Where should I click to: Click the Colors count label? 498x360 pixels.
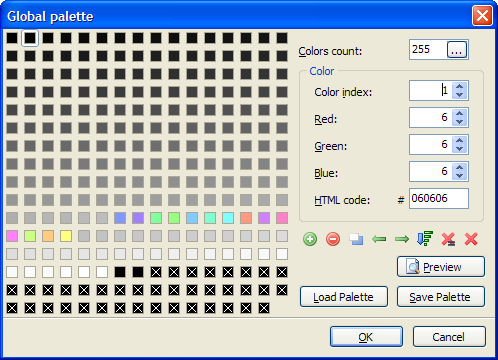point(330,51)
